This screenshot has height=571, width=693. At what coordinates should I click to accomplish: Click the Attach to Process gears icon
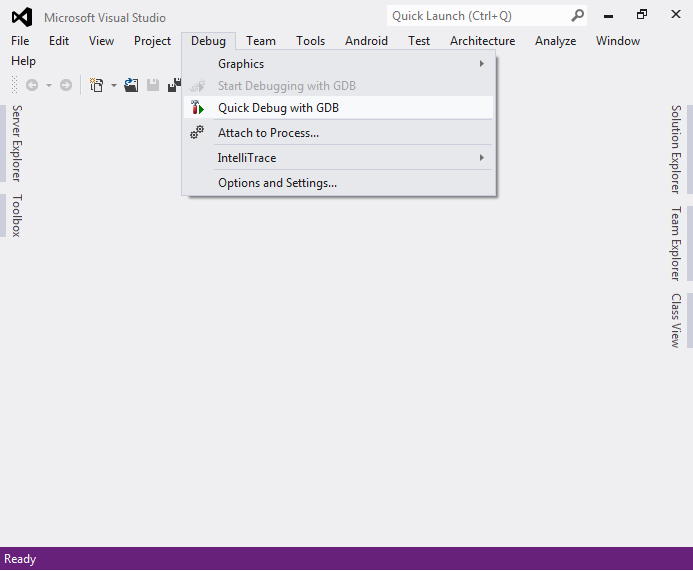coord(197,132)
